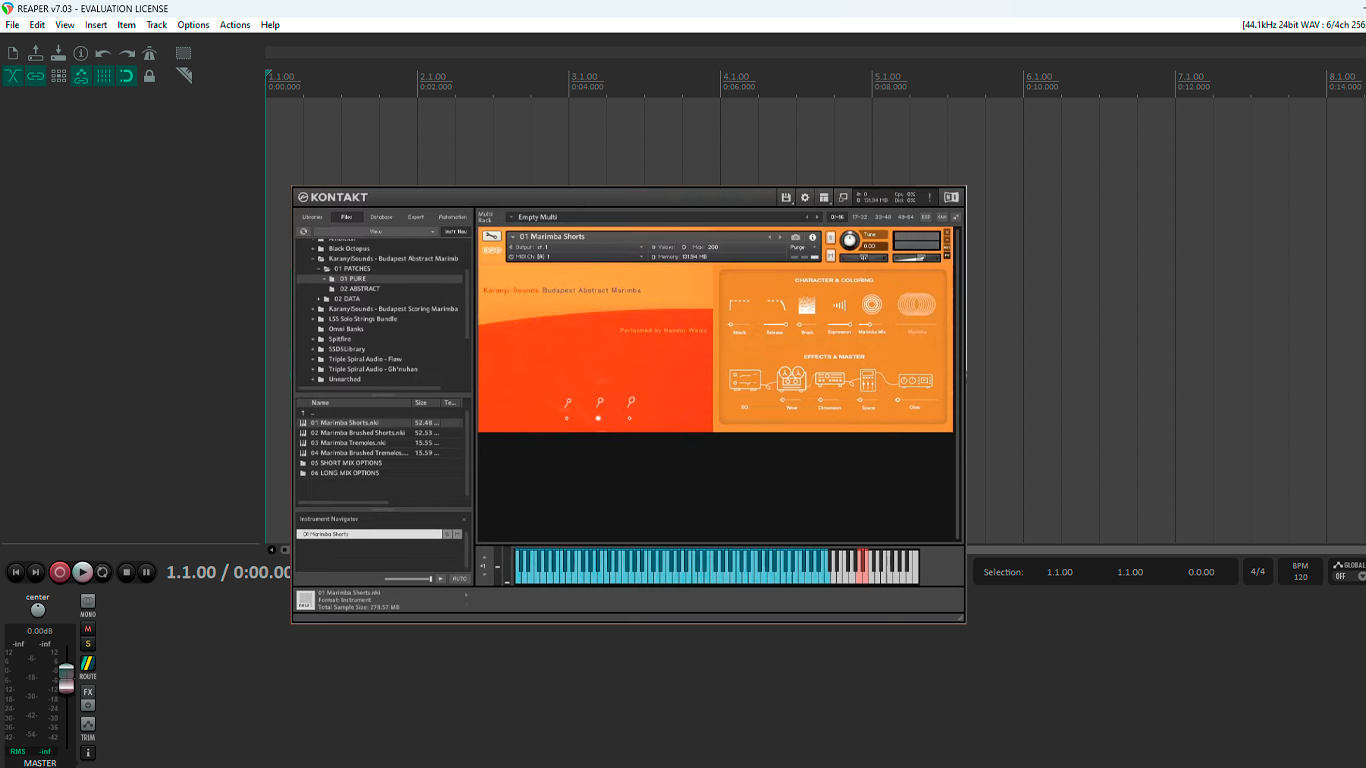
Task: Click the Attack slider in Character & Coloring
Action: pyautogui.click(x=739, y=325)
